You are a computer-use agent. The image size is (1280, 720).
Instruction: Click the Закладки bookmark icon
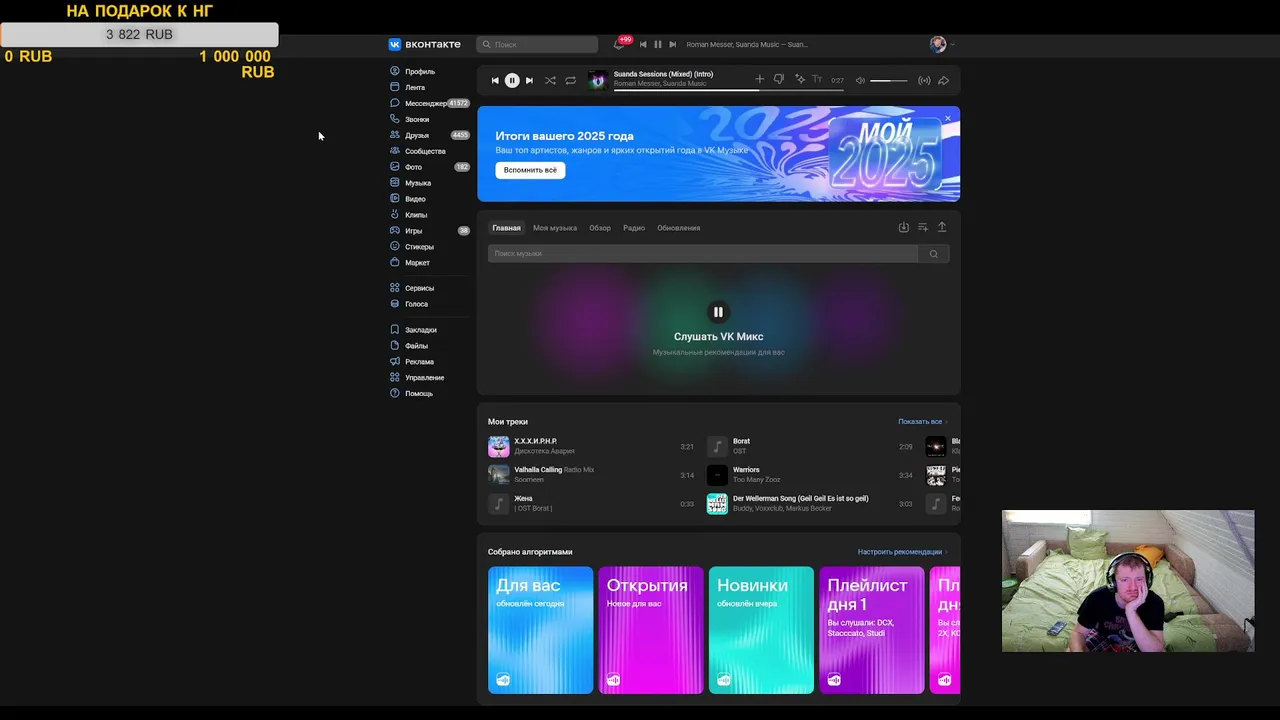coord(395,330)
